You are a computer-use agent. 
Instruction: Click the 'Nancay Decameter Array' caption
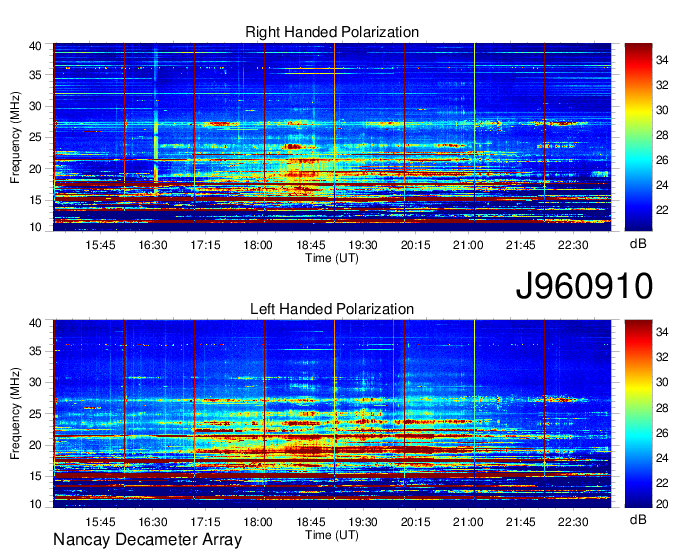point(147,540)
